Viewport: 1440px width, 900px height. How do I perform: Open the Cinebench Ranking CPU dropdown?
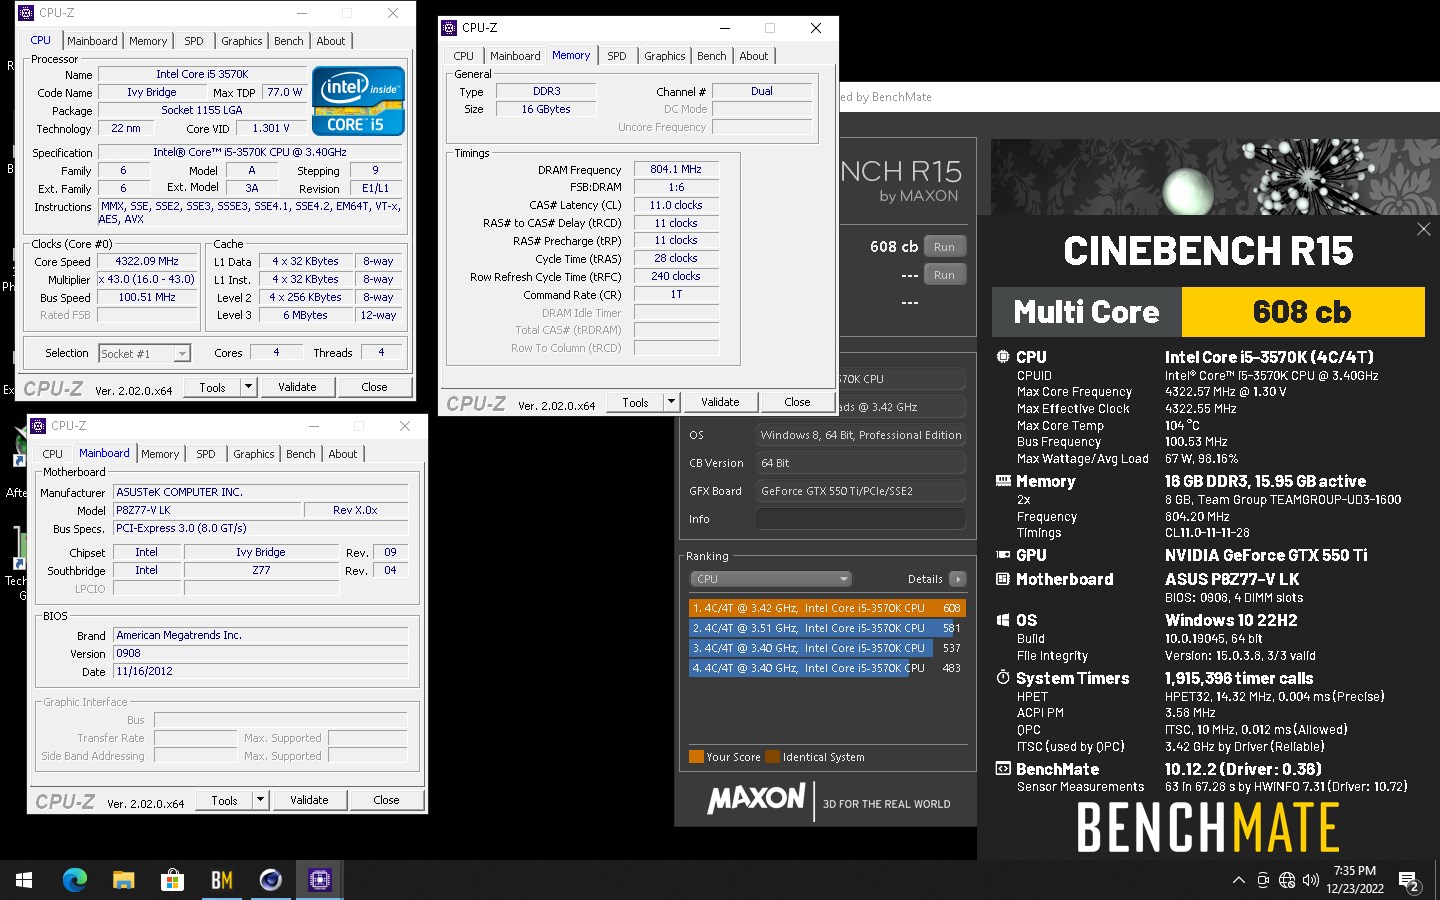click(x=771, y=579)
